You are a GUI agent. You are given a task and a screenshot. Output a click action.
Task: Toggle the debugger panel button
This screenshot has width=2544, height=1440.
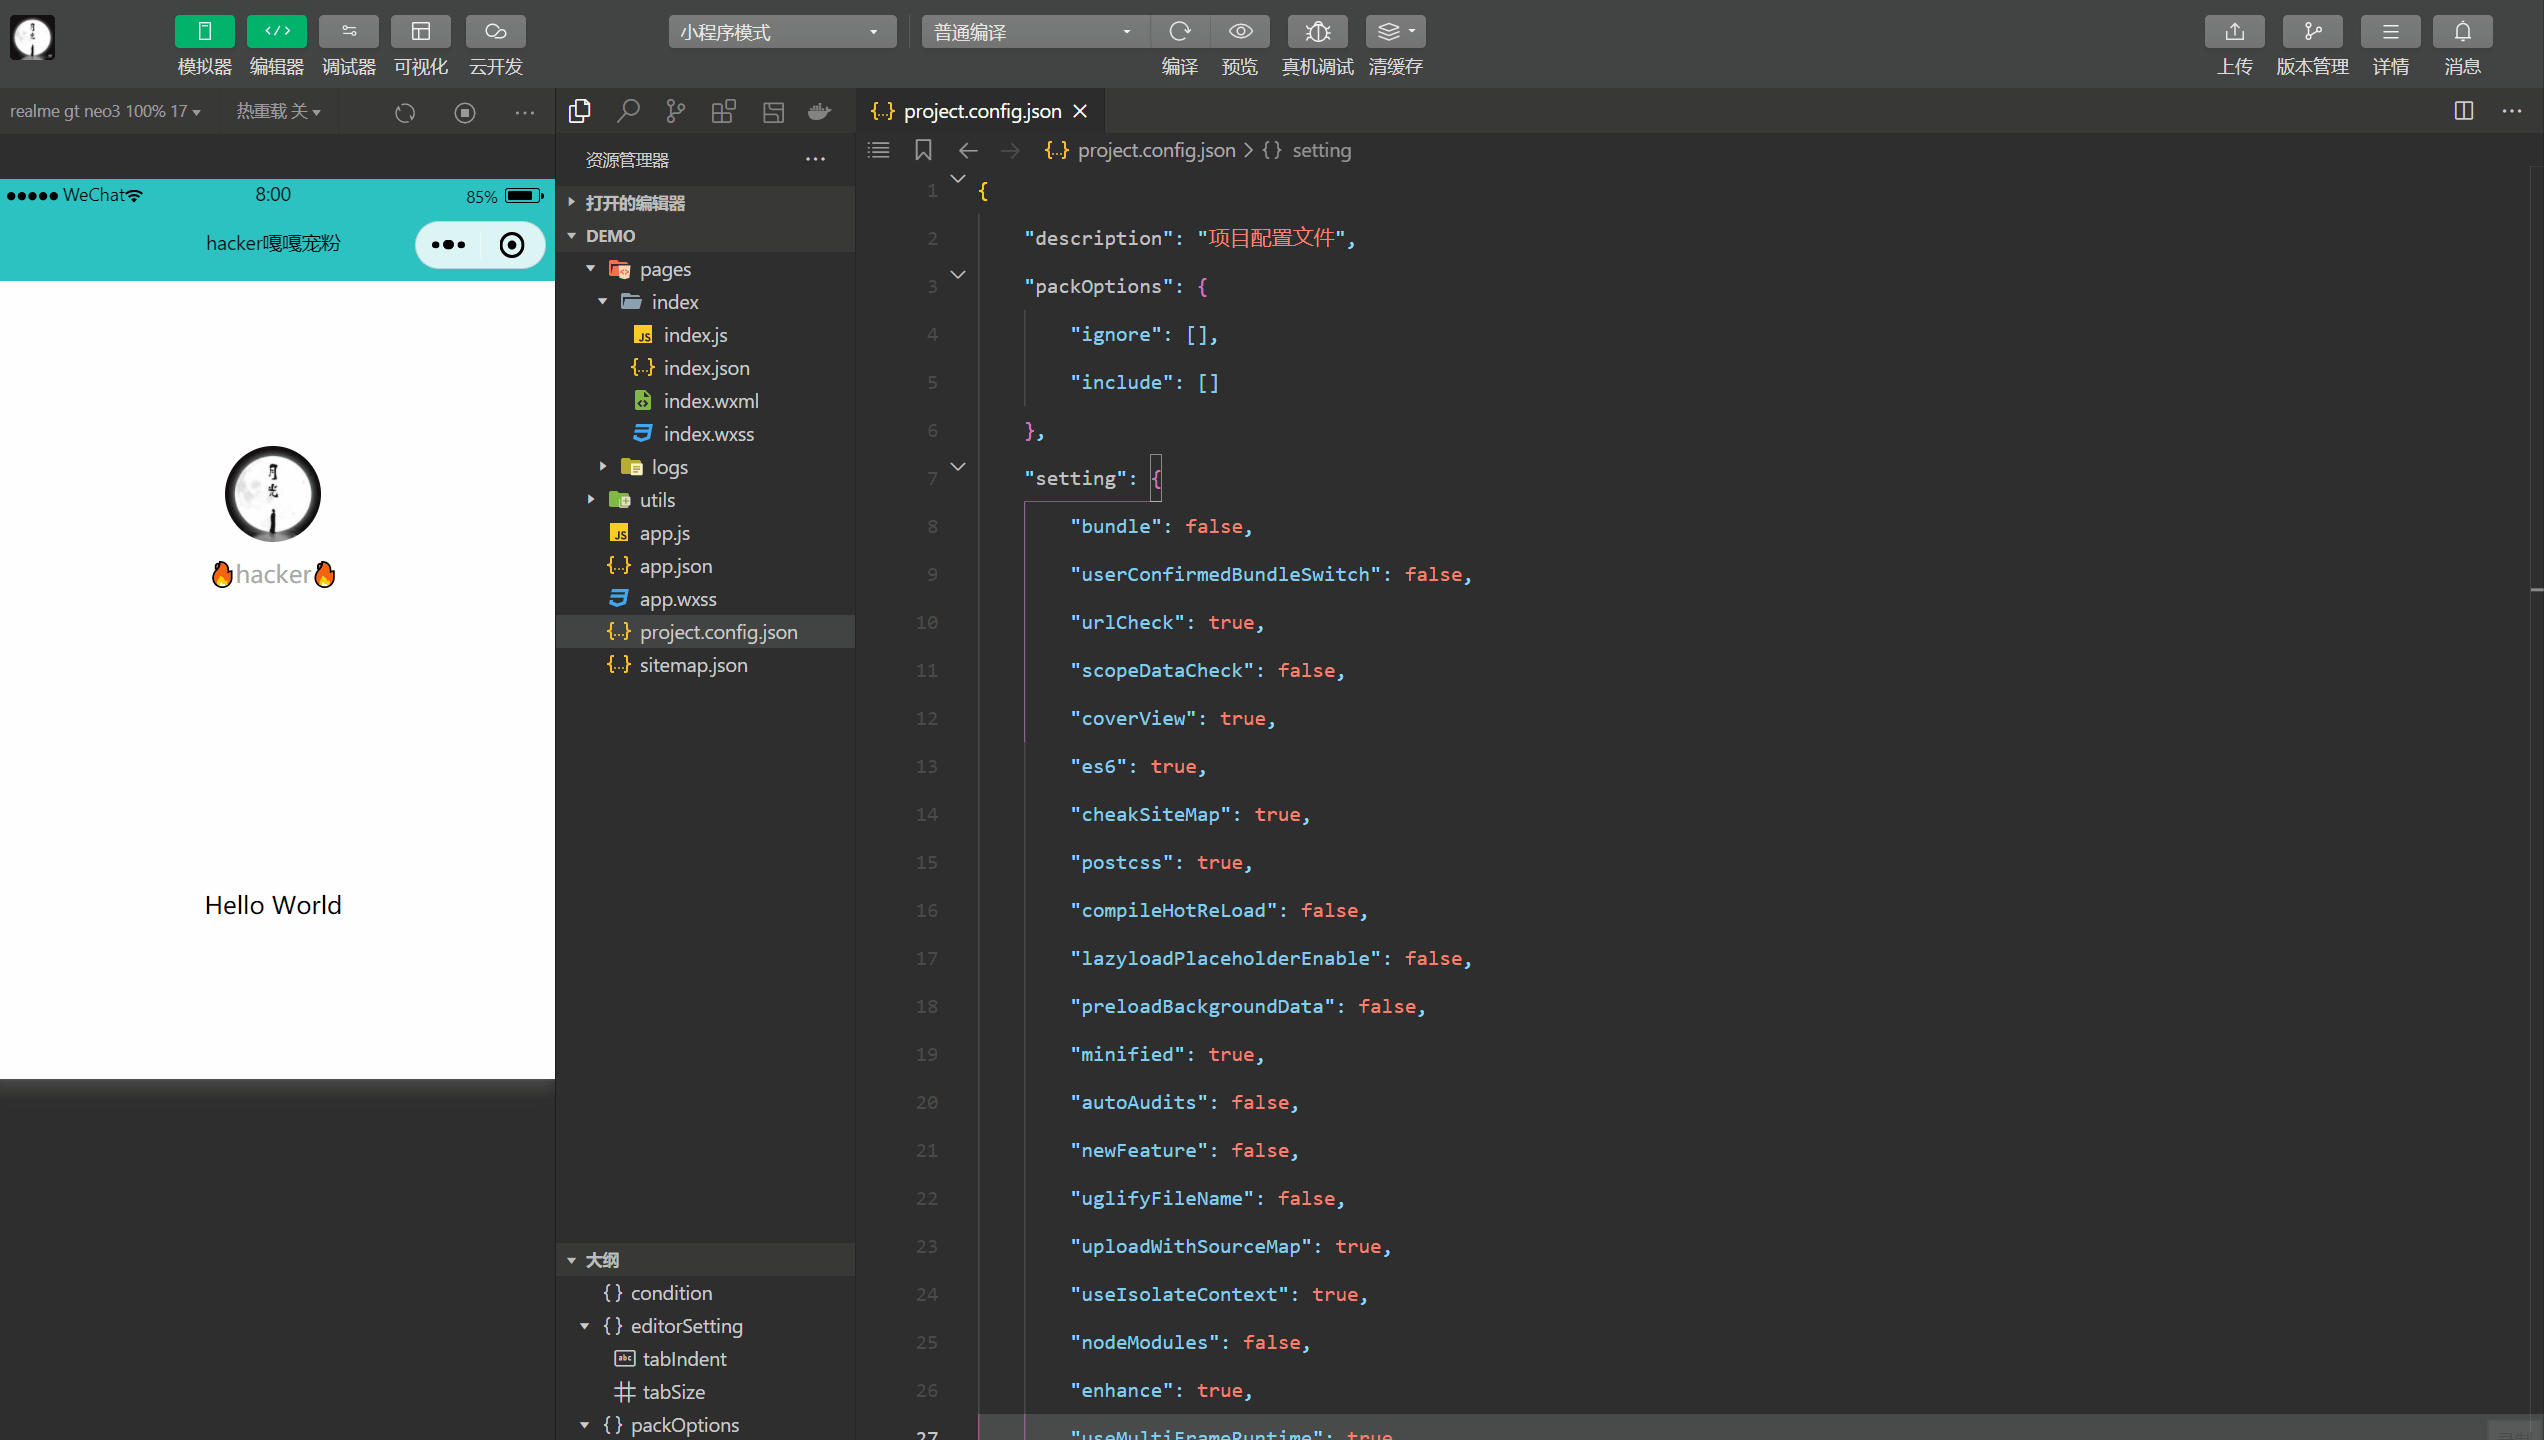(x=348, y=32)
